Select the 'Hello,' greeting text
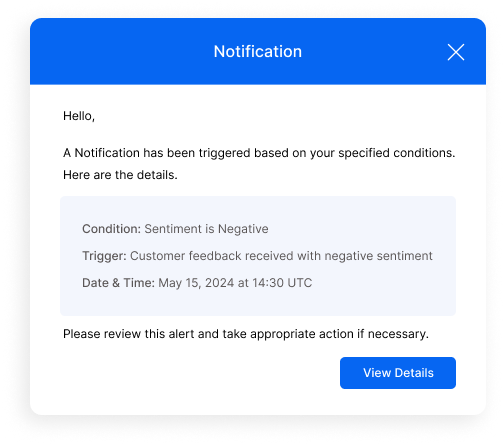This screenshot has width=504, height=445. pos(79,116)
